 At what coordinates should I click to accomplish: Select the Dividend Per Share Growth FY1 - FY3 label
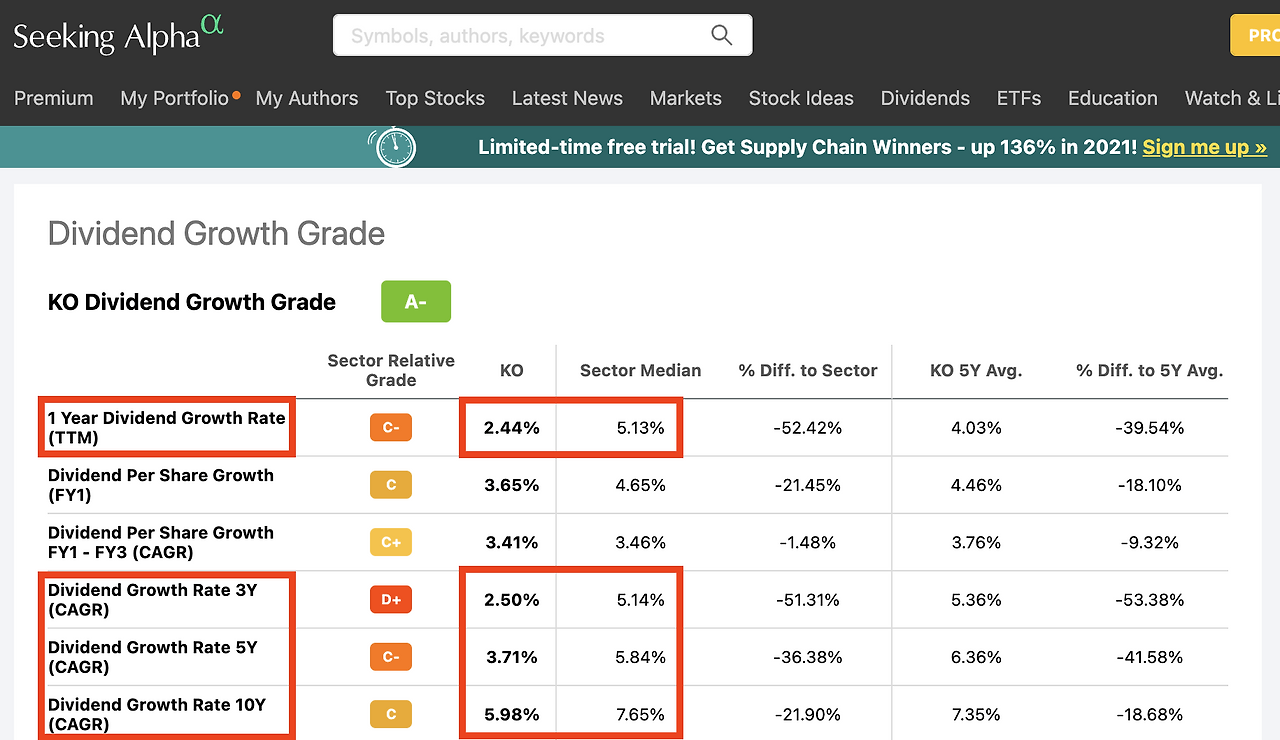click(x=161, y=543)
